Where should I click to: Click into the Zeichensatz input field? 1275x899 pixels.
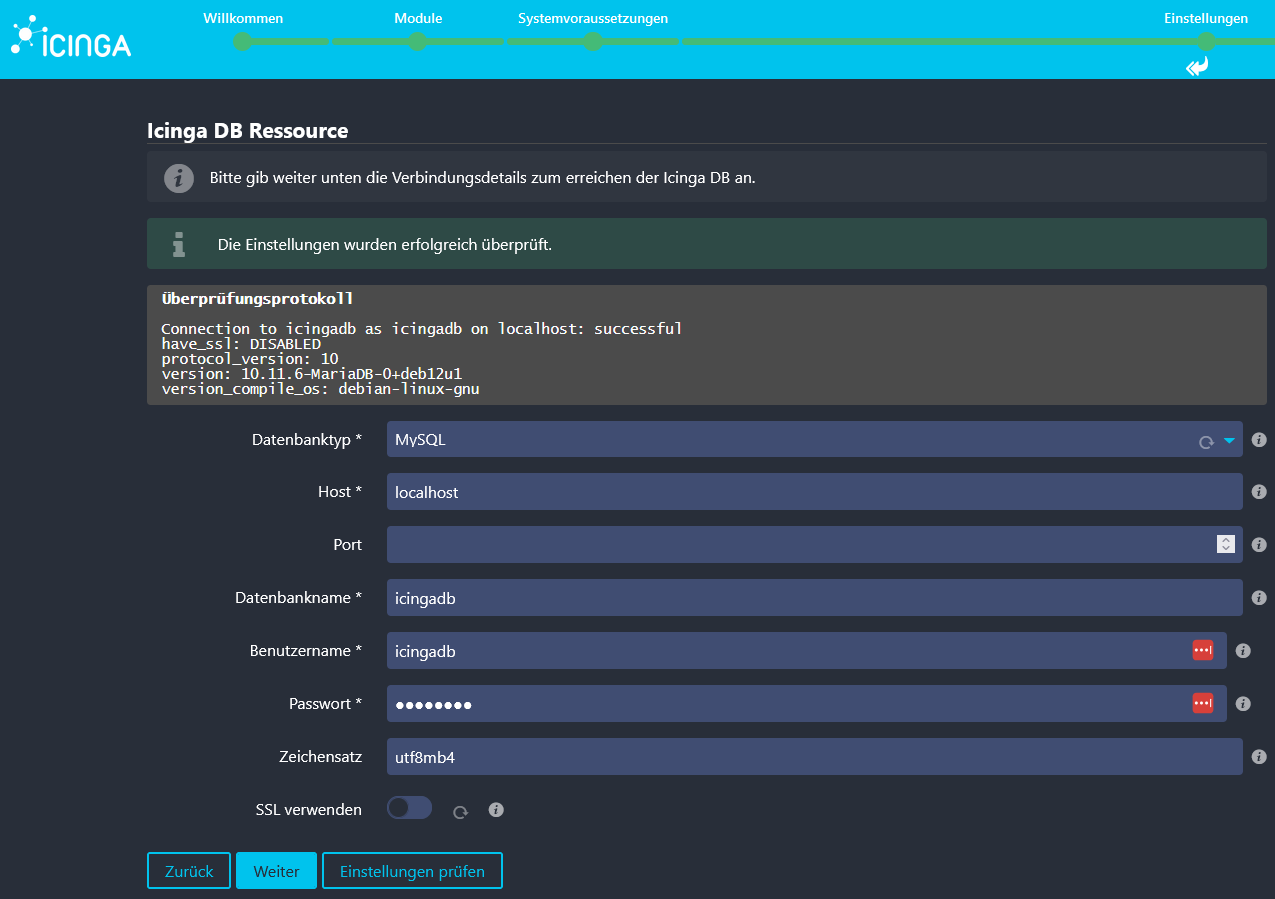pos(815,757)
